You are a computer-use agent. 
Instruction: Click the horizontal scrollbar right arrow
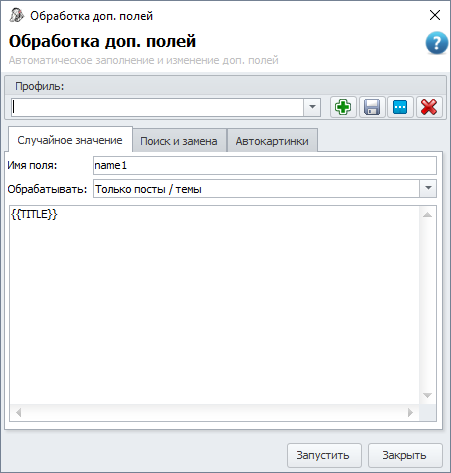(x=410, y=413)
